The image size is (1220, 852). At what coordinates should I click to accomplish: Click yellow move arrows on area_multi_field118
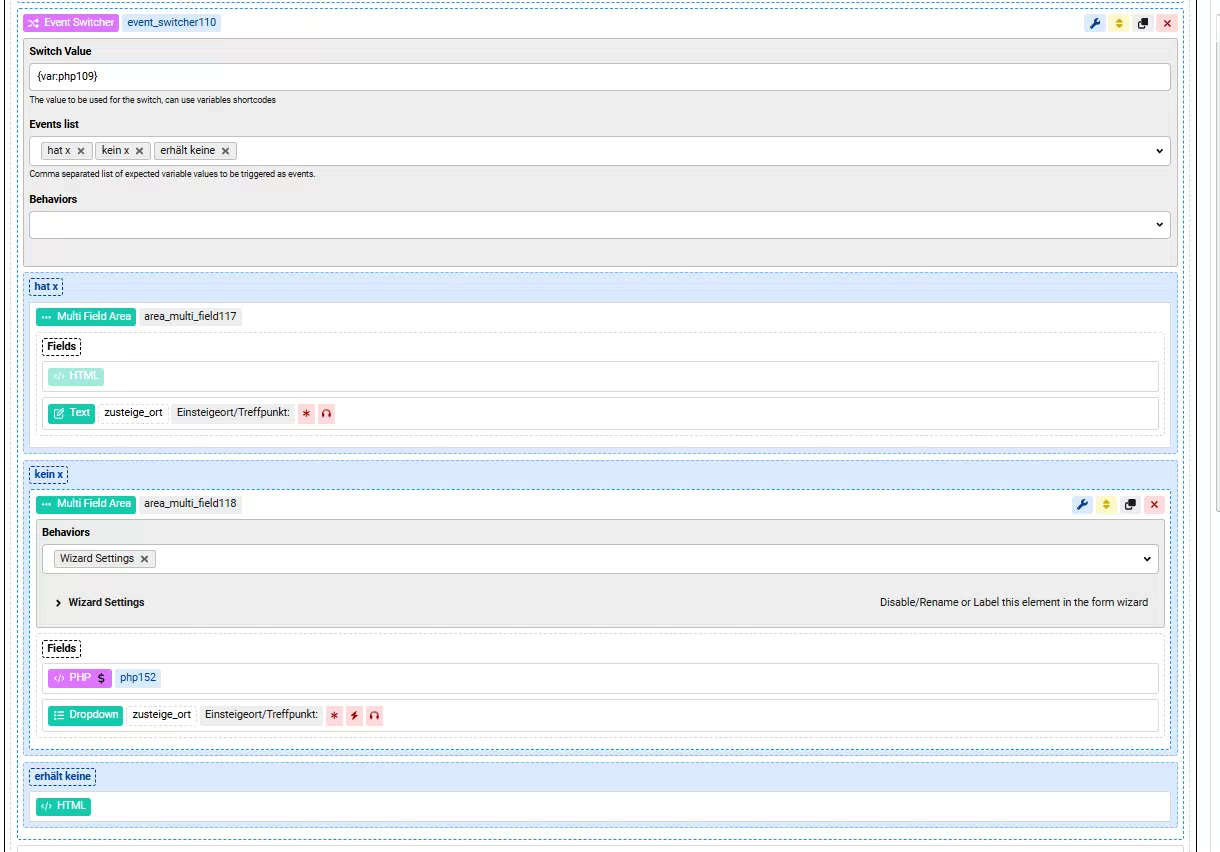(x=1106, y=505)
